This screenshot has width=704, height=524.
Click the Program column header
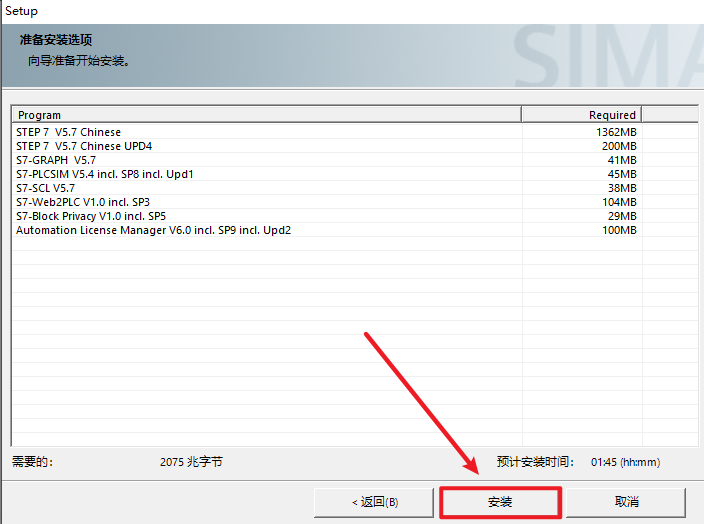[267, 115]
